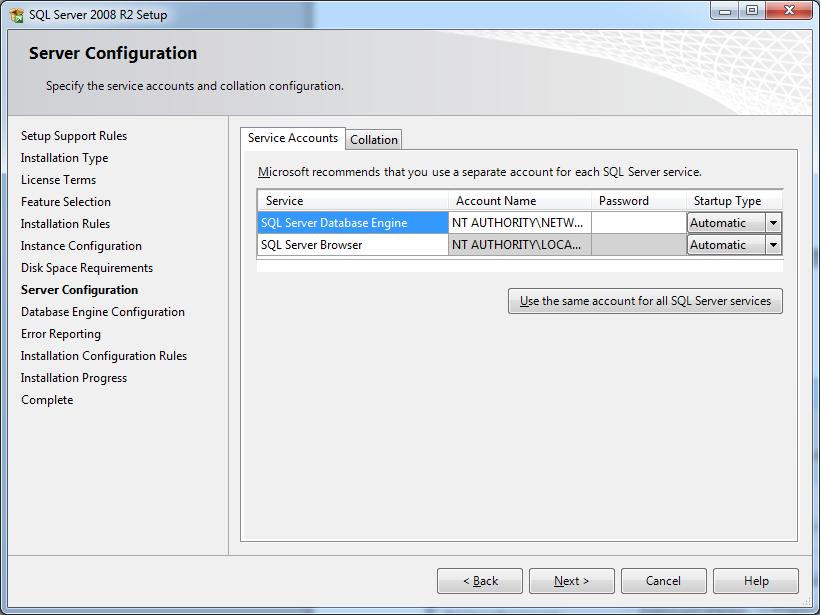Click Use the same account for all SQL Server services
This screenshot has height=615, width=820.
645,301
